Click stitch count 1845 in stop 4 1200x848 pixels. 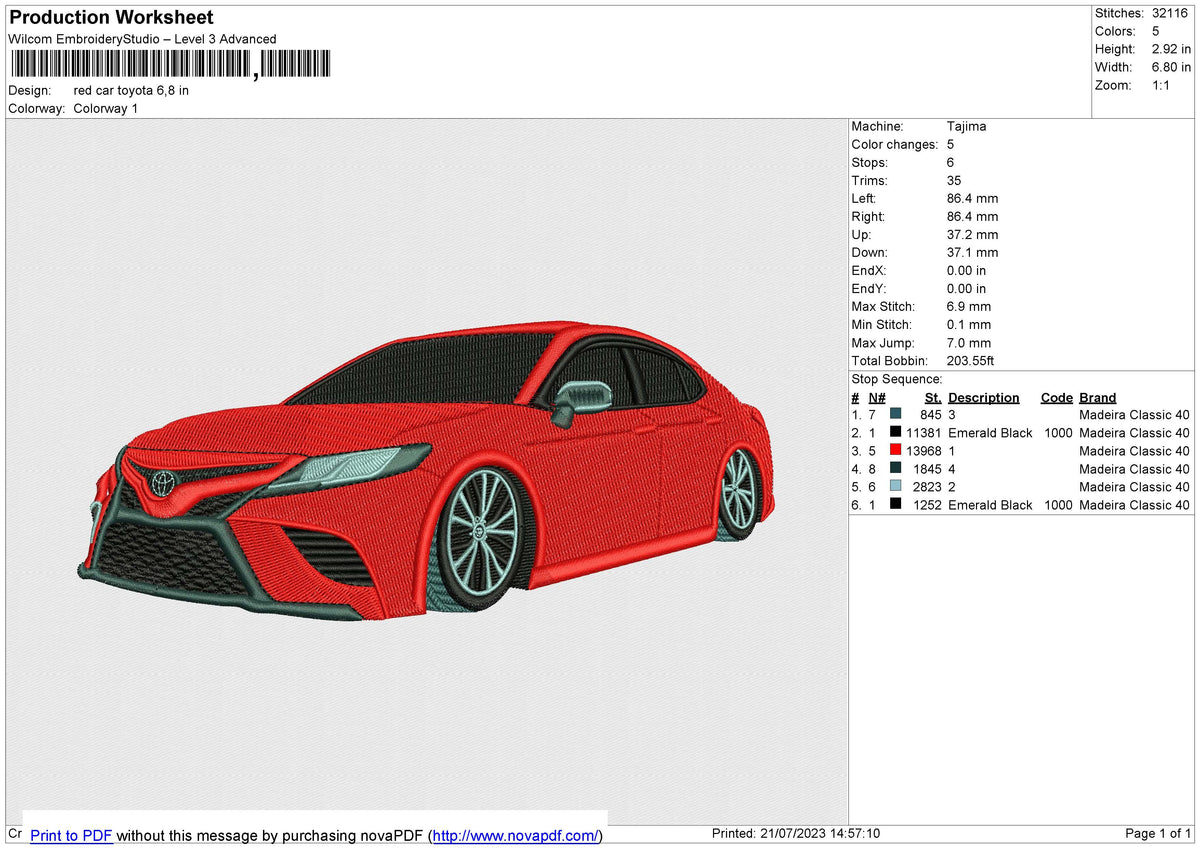click(927, 469)
